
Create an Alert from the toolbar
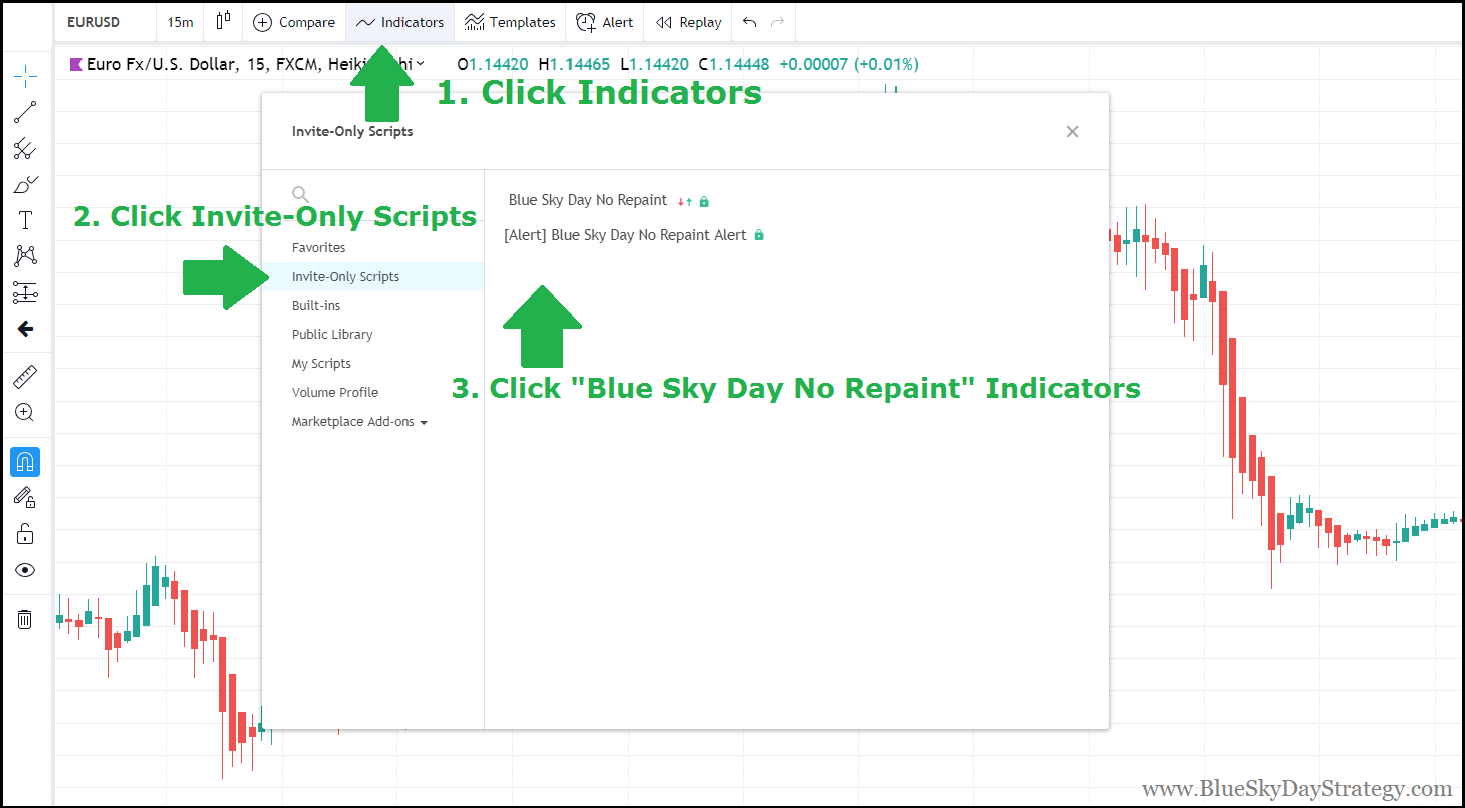coord(605,22)
